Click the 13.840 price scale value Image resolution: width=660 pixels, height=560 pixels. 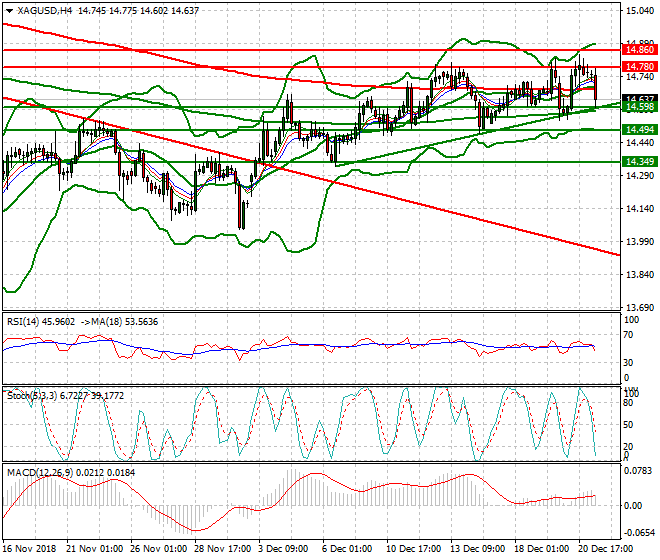[x=640, y=275]
